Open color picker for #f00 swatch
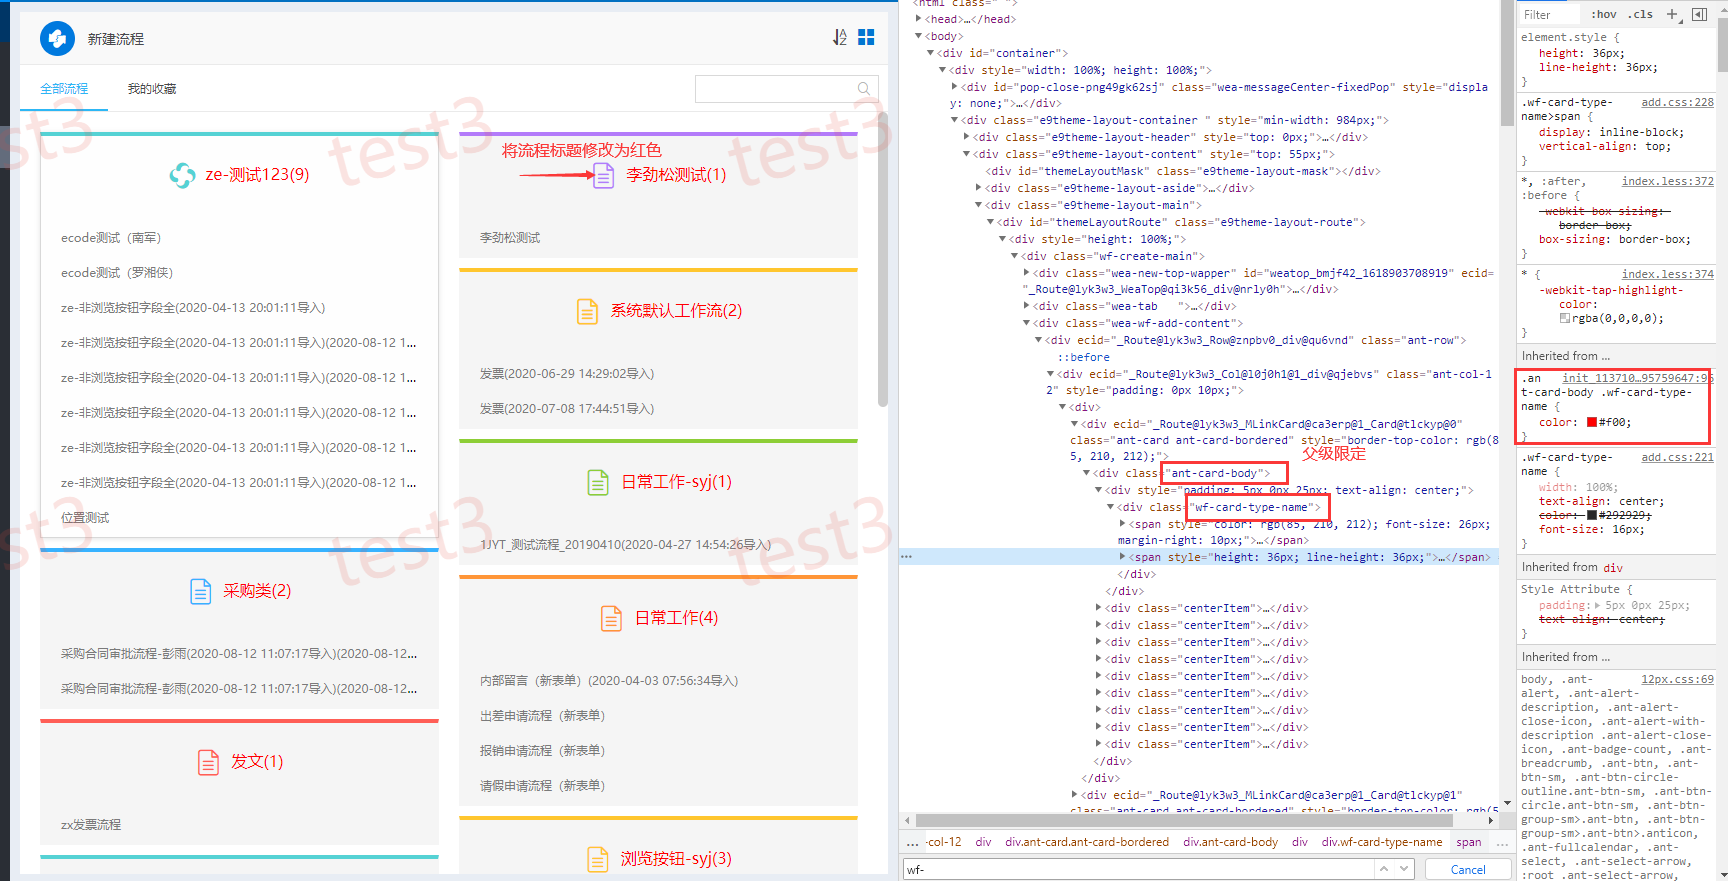 tap(1591, 422)
